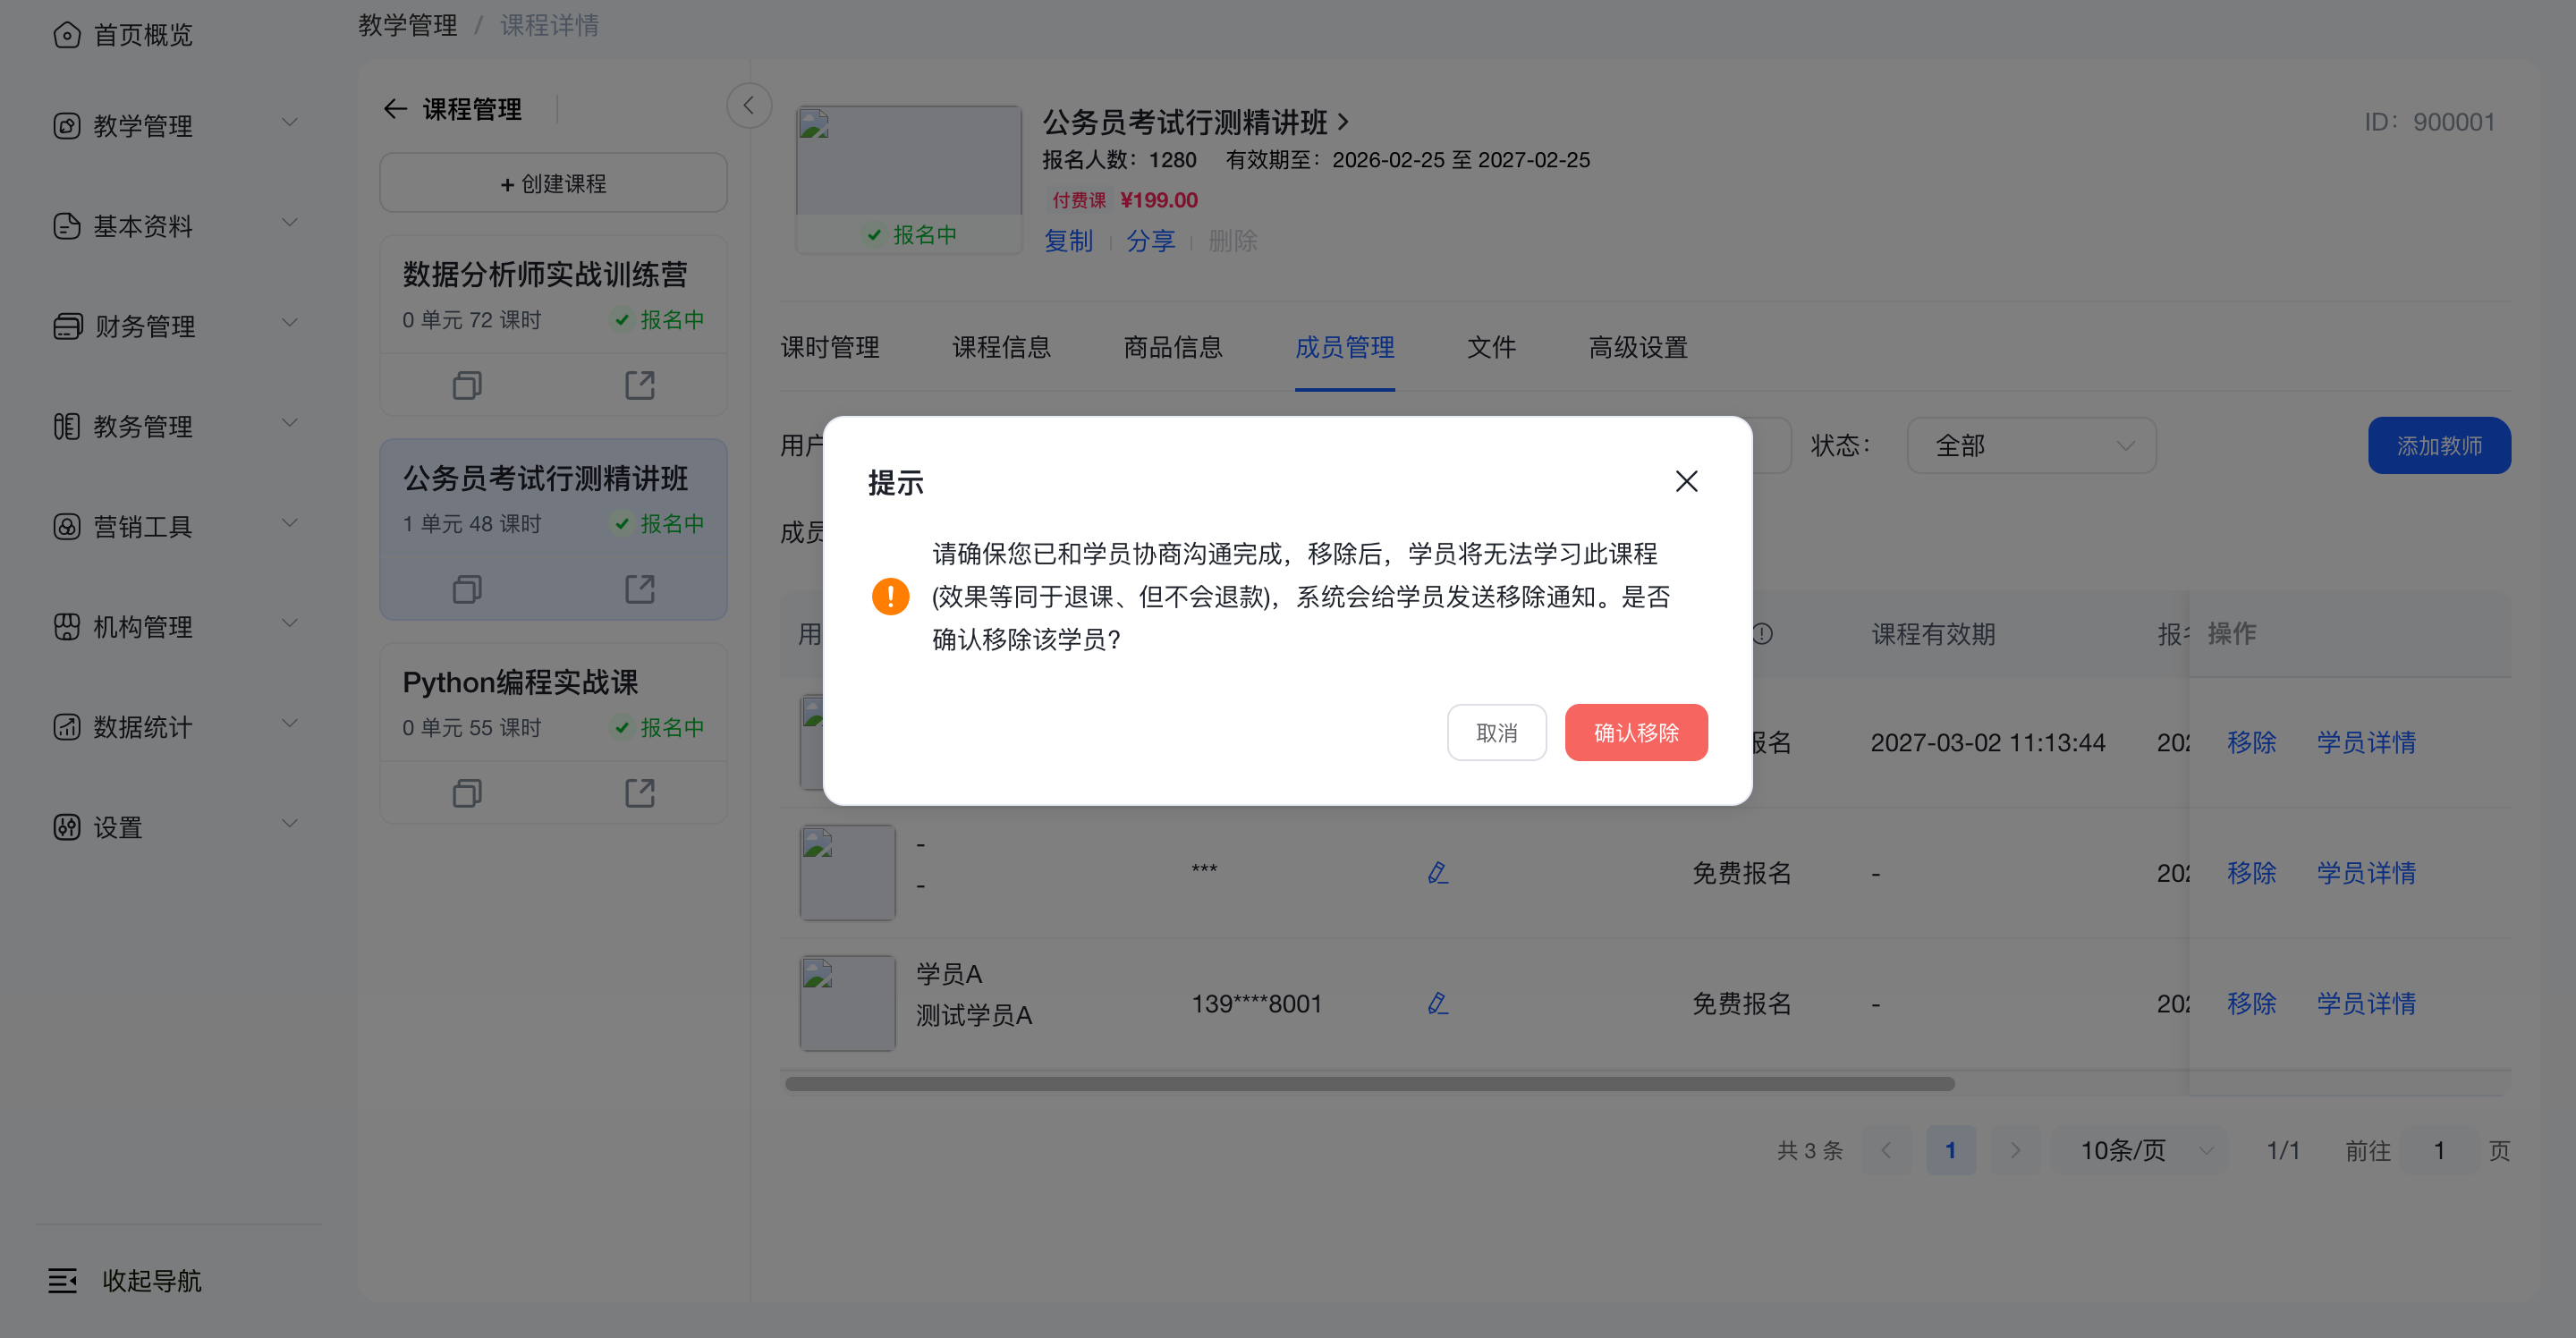The width and height of the screenshot is (2576, 1338).
Task: Switch to 文件 tab
Action: pyautogui.click(x=1491, y=347)
